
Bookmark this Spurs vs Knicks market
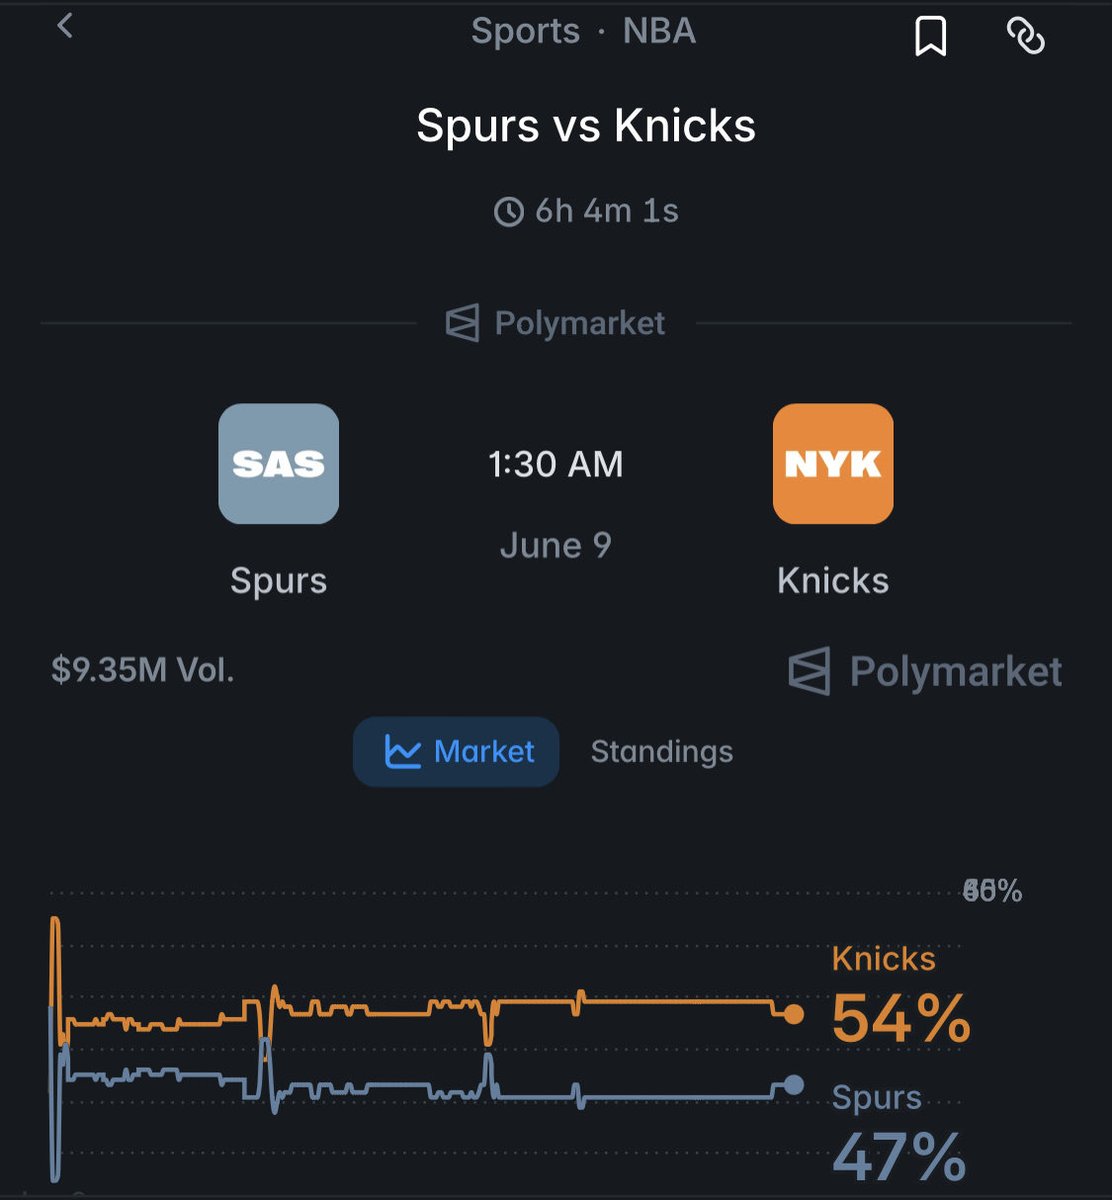pos(930,37)
